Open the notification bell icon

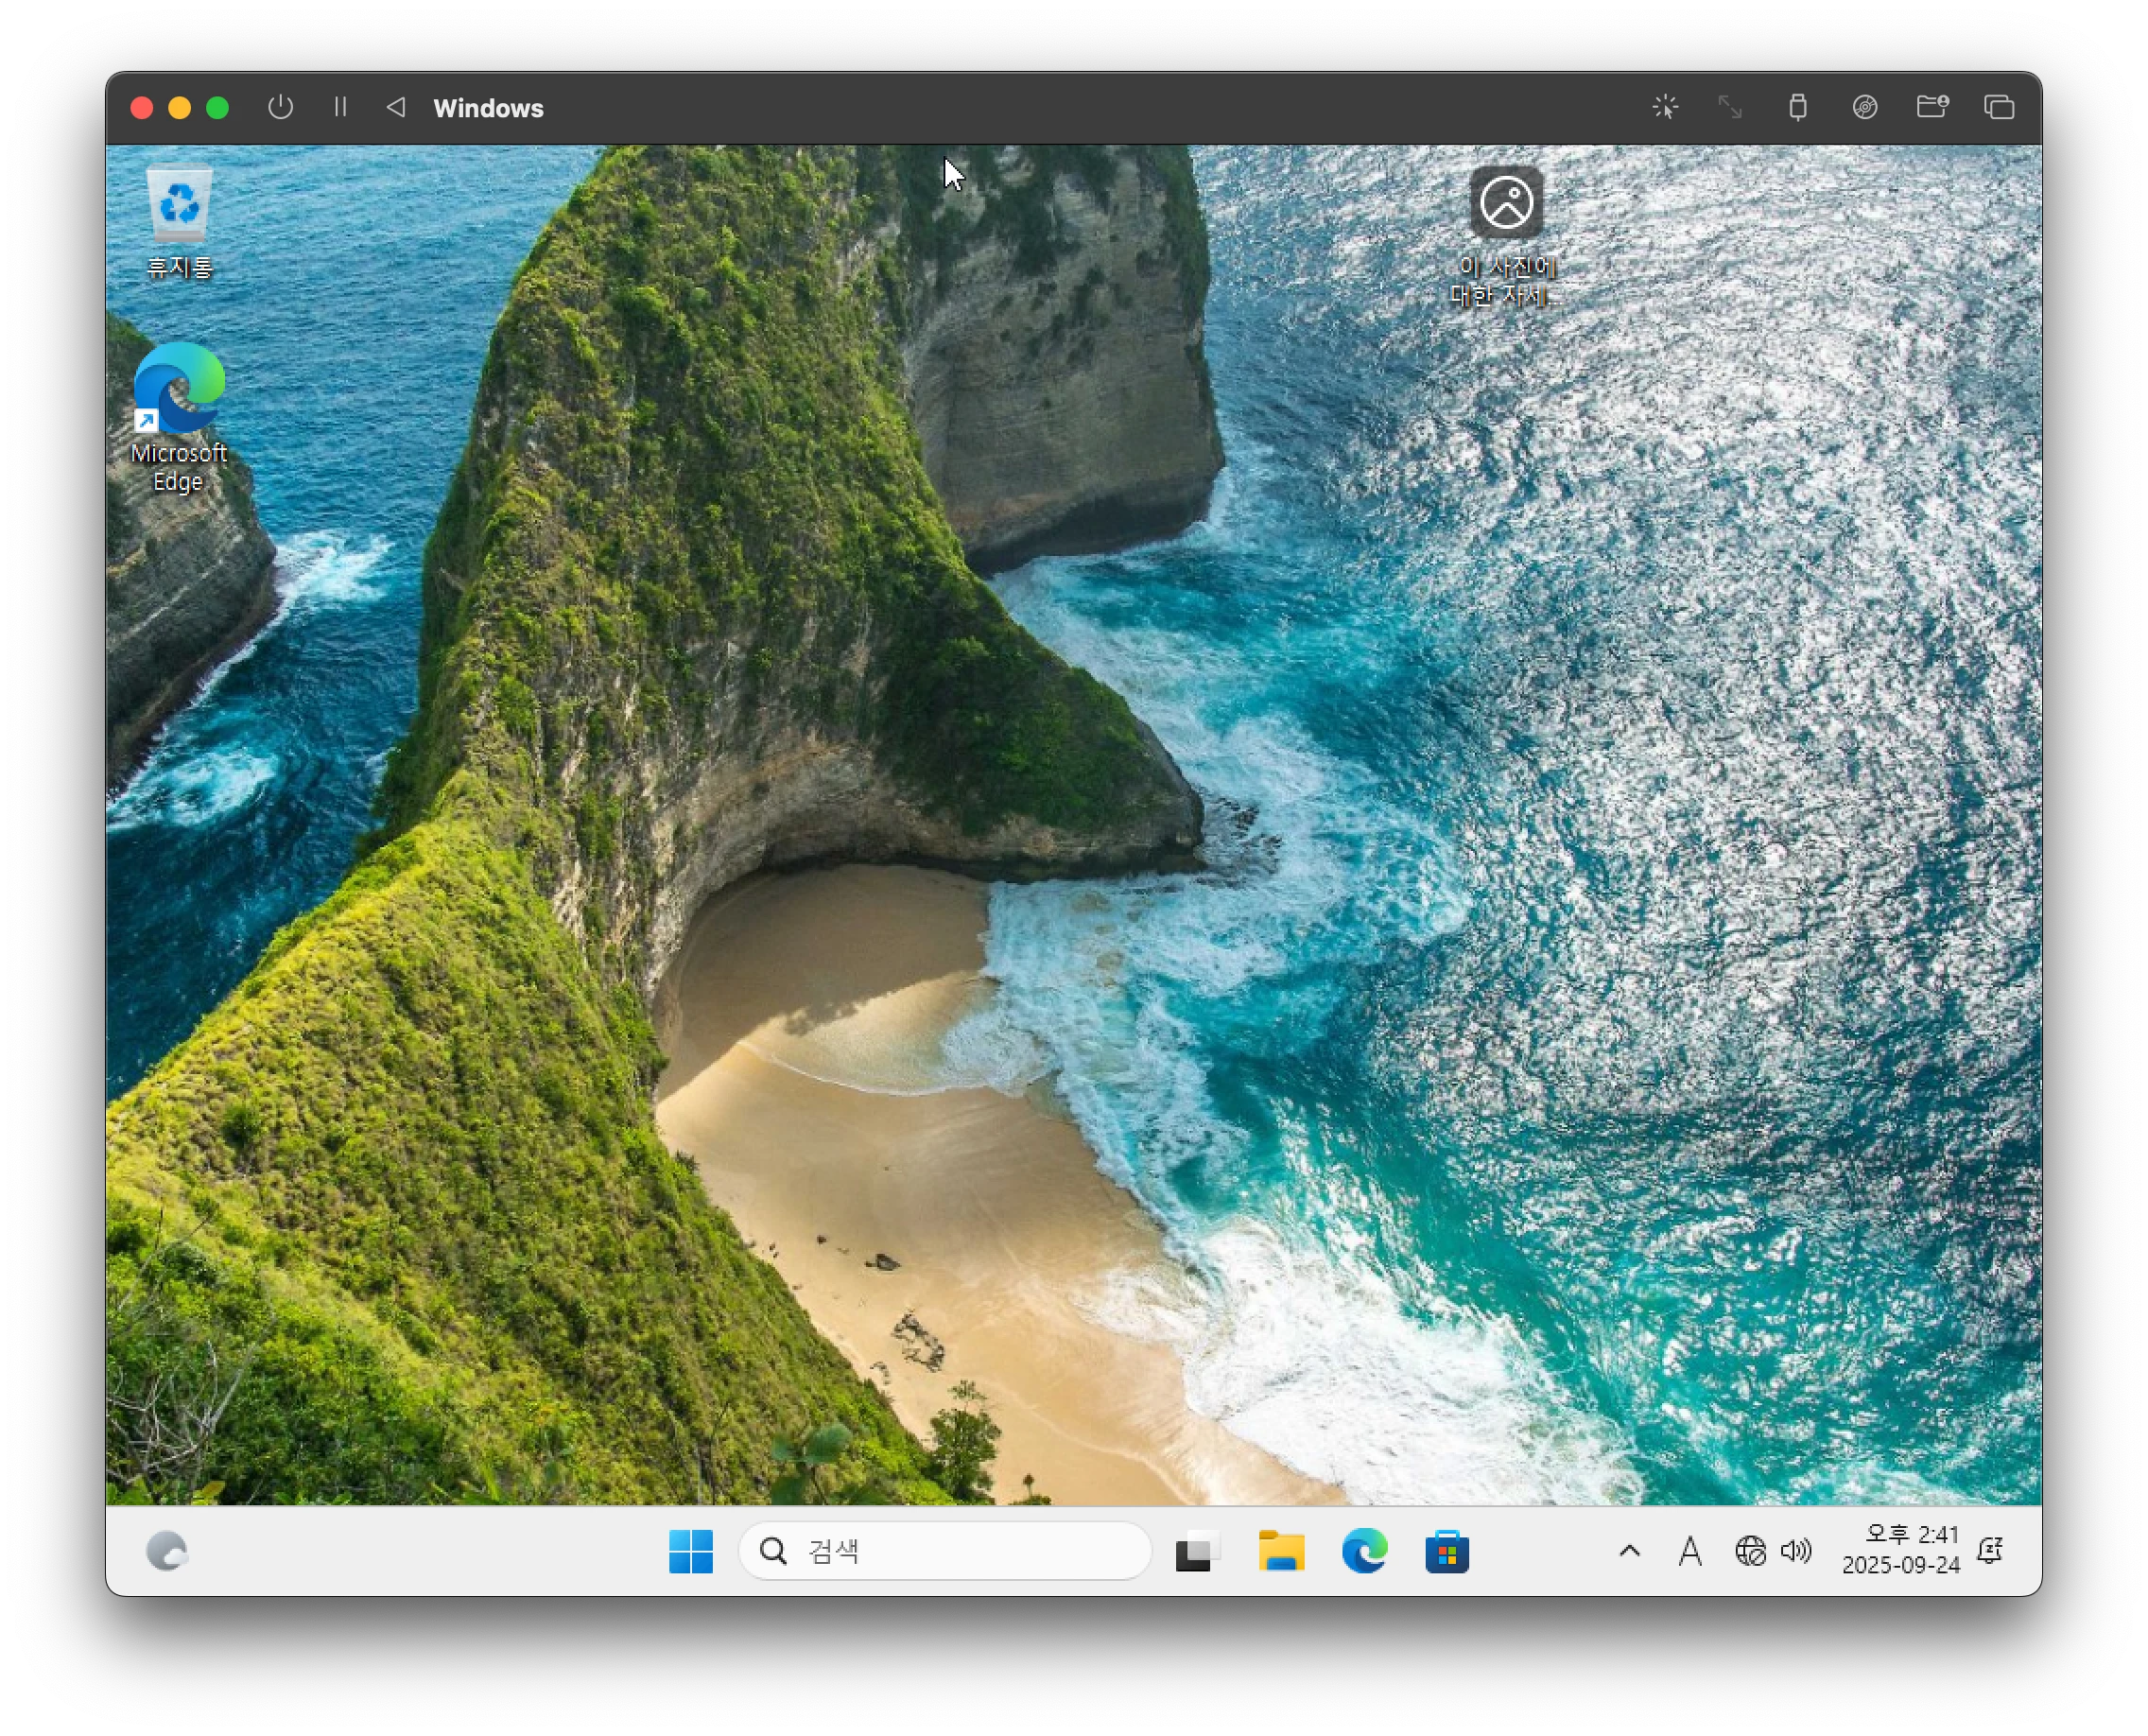click(1990, 1551)
